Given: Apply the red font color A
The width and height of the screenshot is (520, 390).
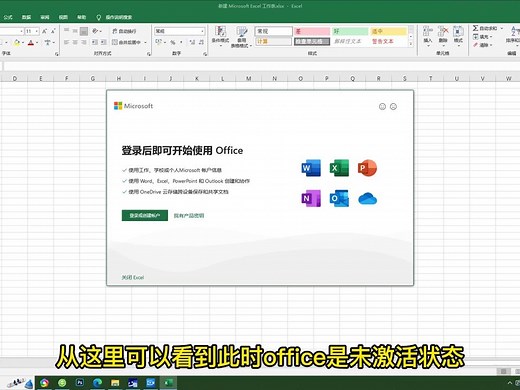Looking at the screenshot, I should click(x=31, y=42).
